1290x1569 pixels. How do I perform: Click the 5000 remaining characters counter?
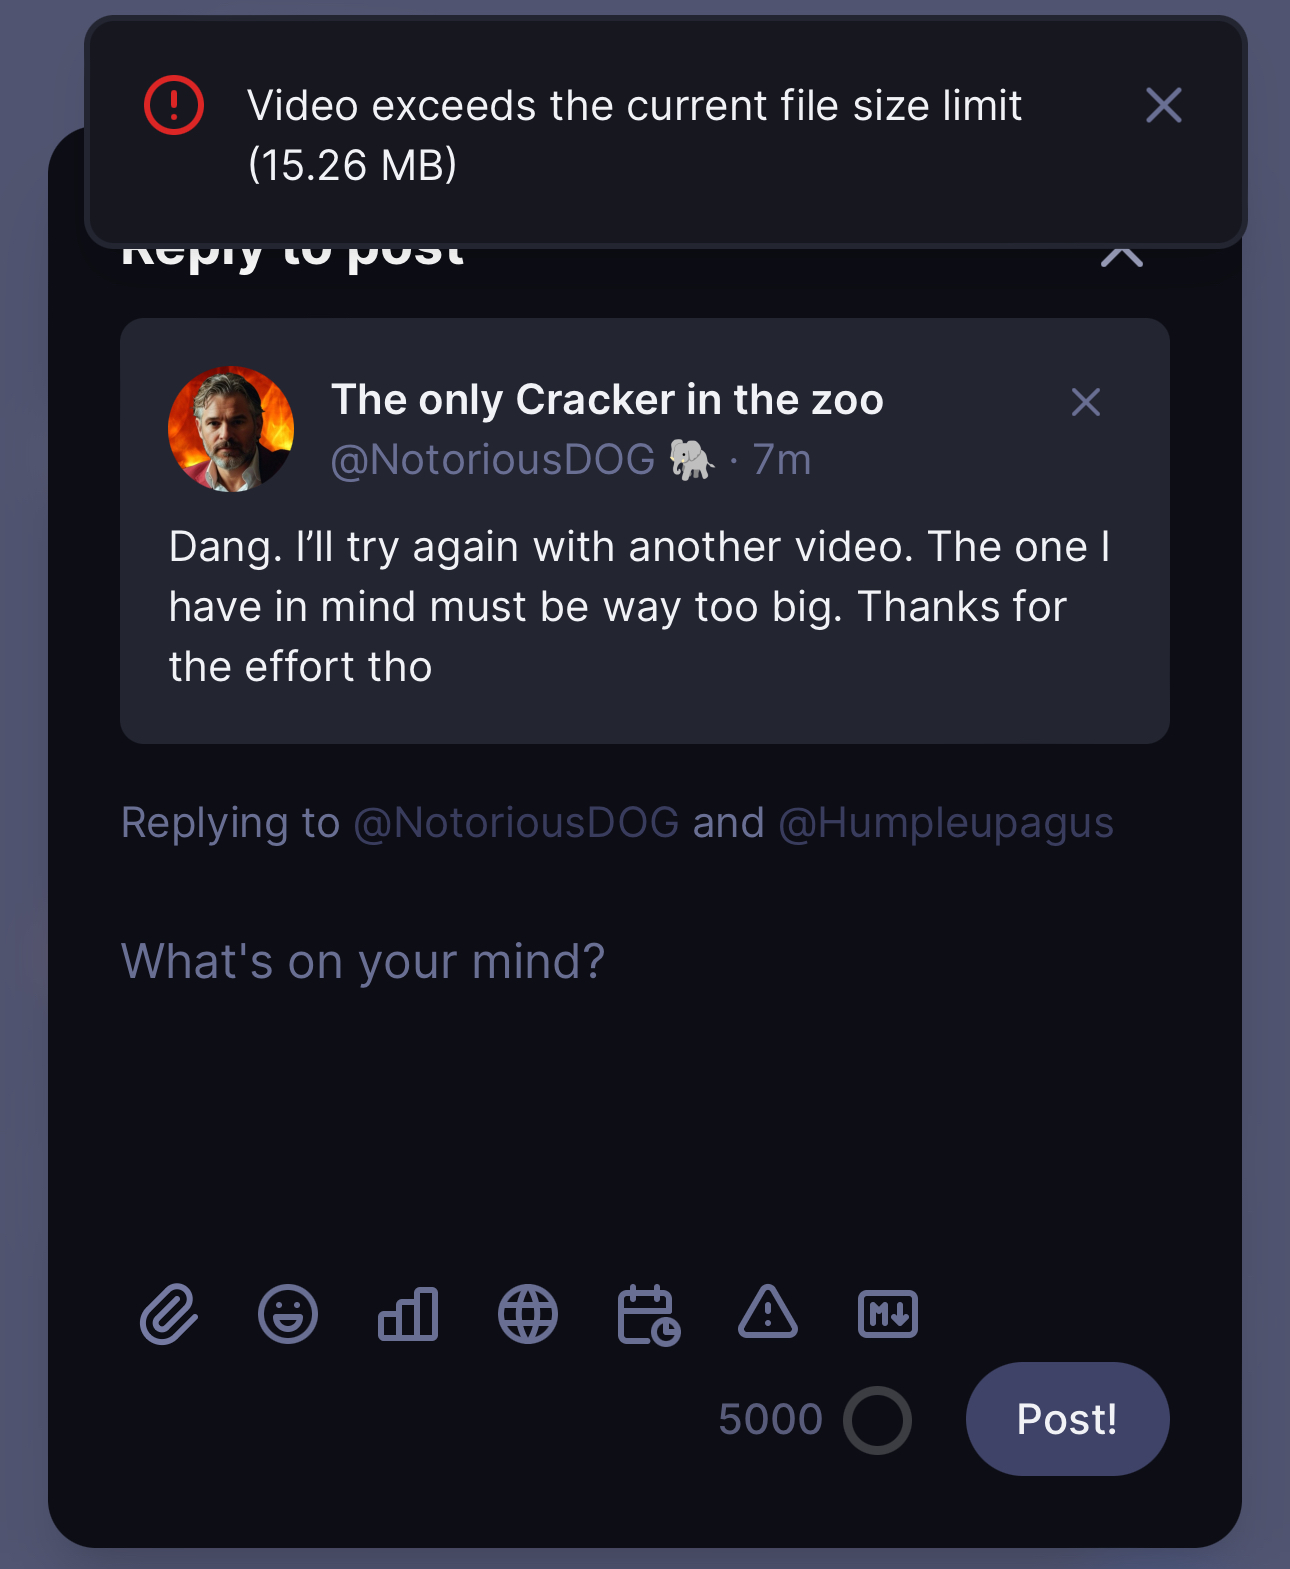pos(770,1420)
